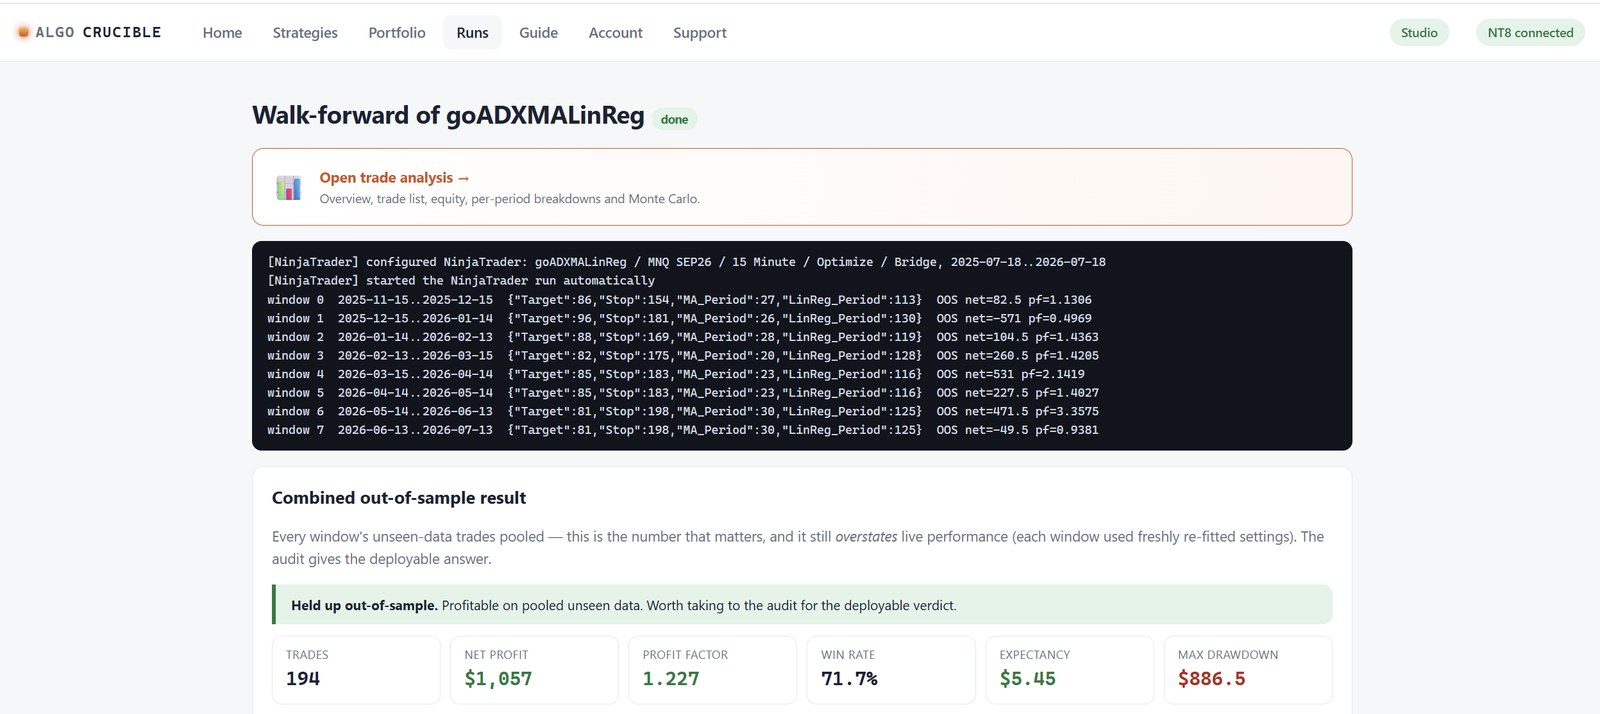Image resolution: width=1600 pixels, height=714 pixels.
Task: Click the log line for window 6
Action: pos(683,411)
